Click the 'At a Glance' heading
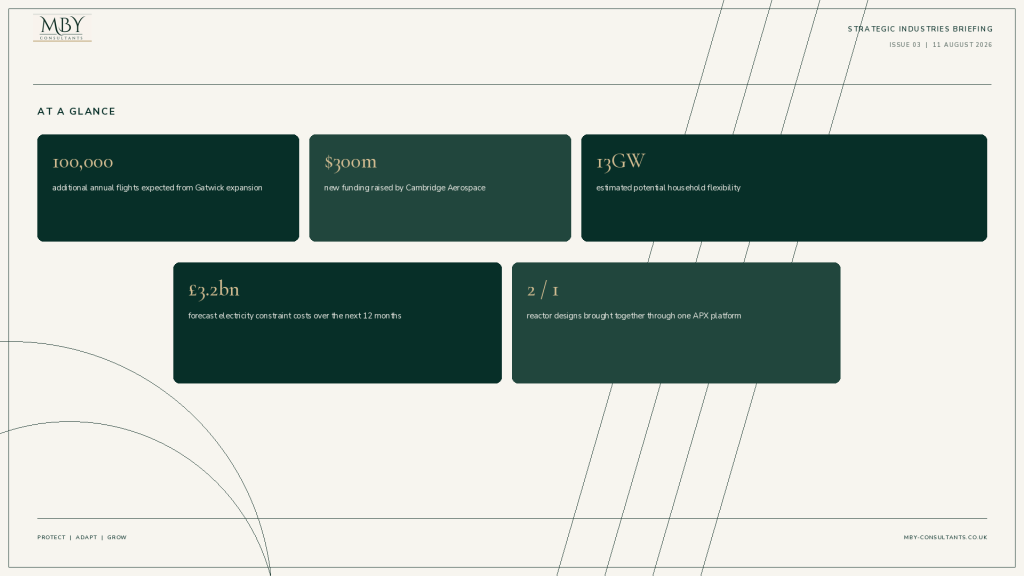Screen dimensions: 1024x576 tap(76, 112)
